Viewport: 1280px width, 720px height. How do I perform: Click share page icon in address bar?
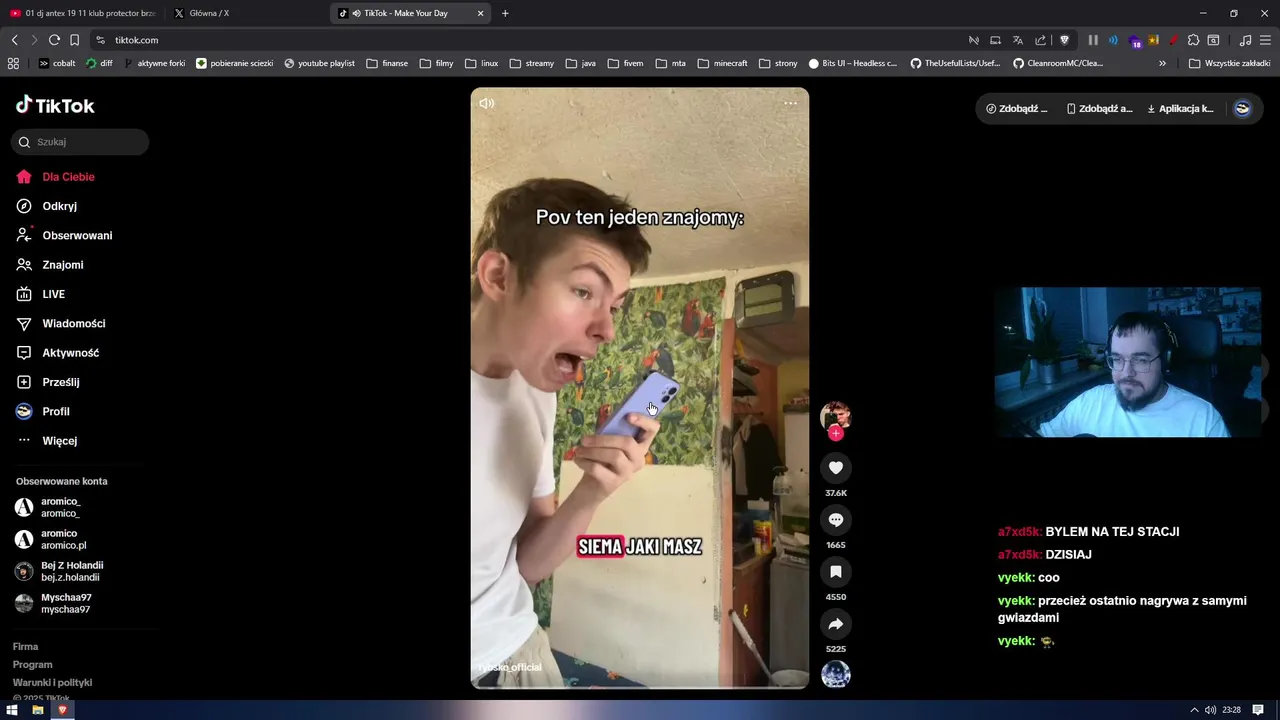point(1041,40)
